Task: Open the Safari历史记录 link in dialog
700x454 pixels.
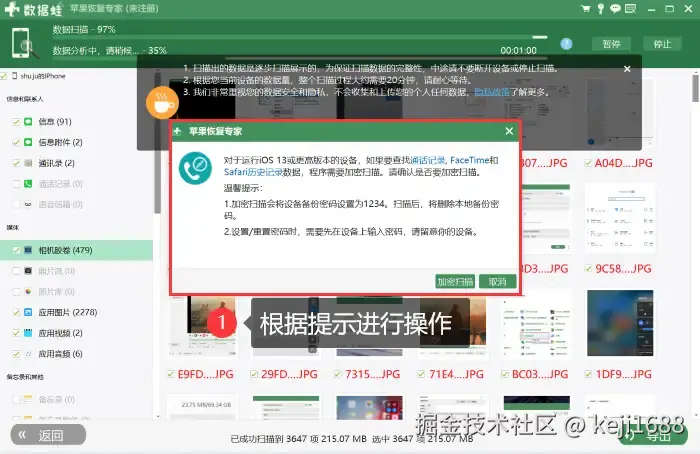Action: (x=253, y=172)
